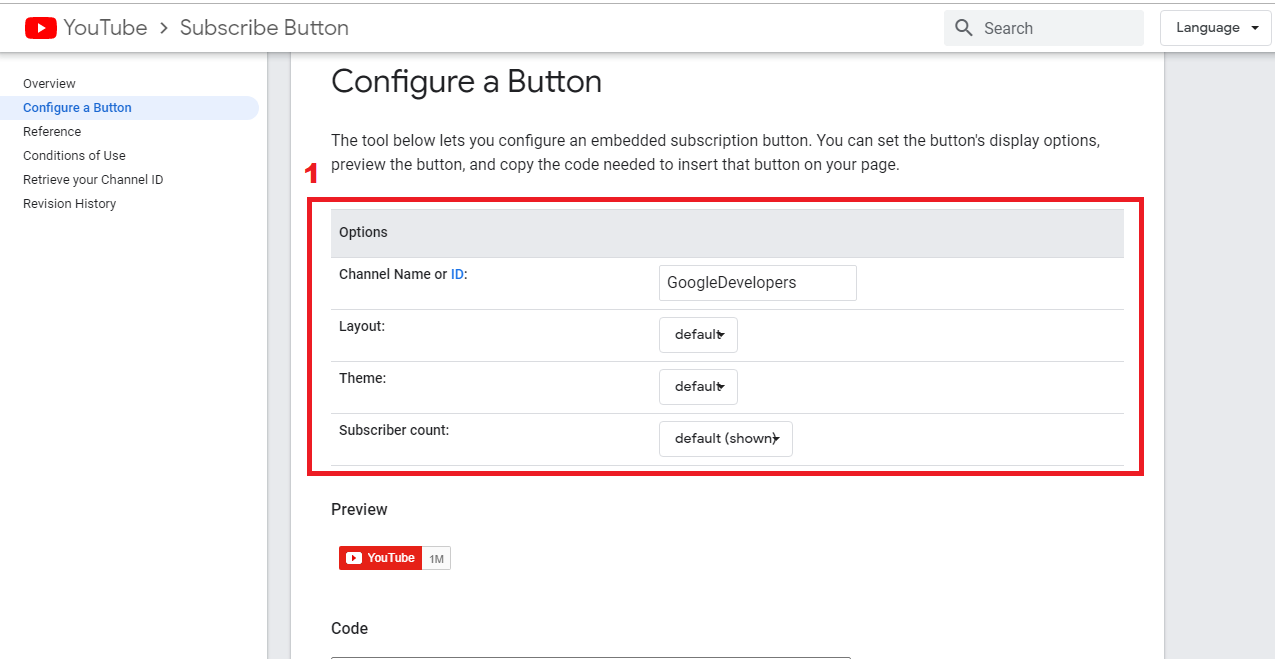This screenshot has height=659, width=1275.
Task: Click the Configure a Button heading
Action: click(x=466, y=81)
